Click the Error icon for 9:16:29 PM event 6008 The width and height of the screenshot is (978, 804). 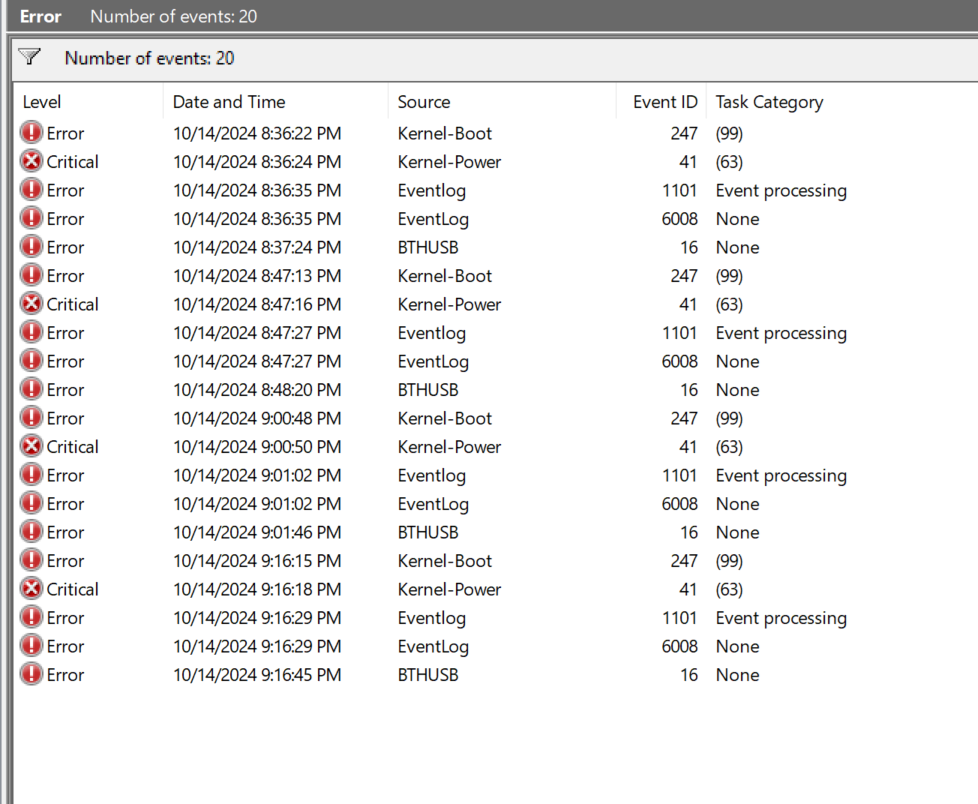31,646
